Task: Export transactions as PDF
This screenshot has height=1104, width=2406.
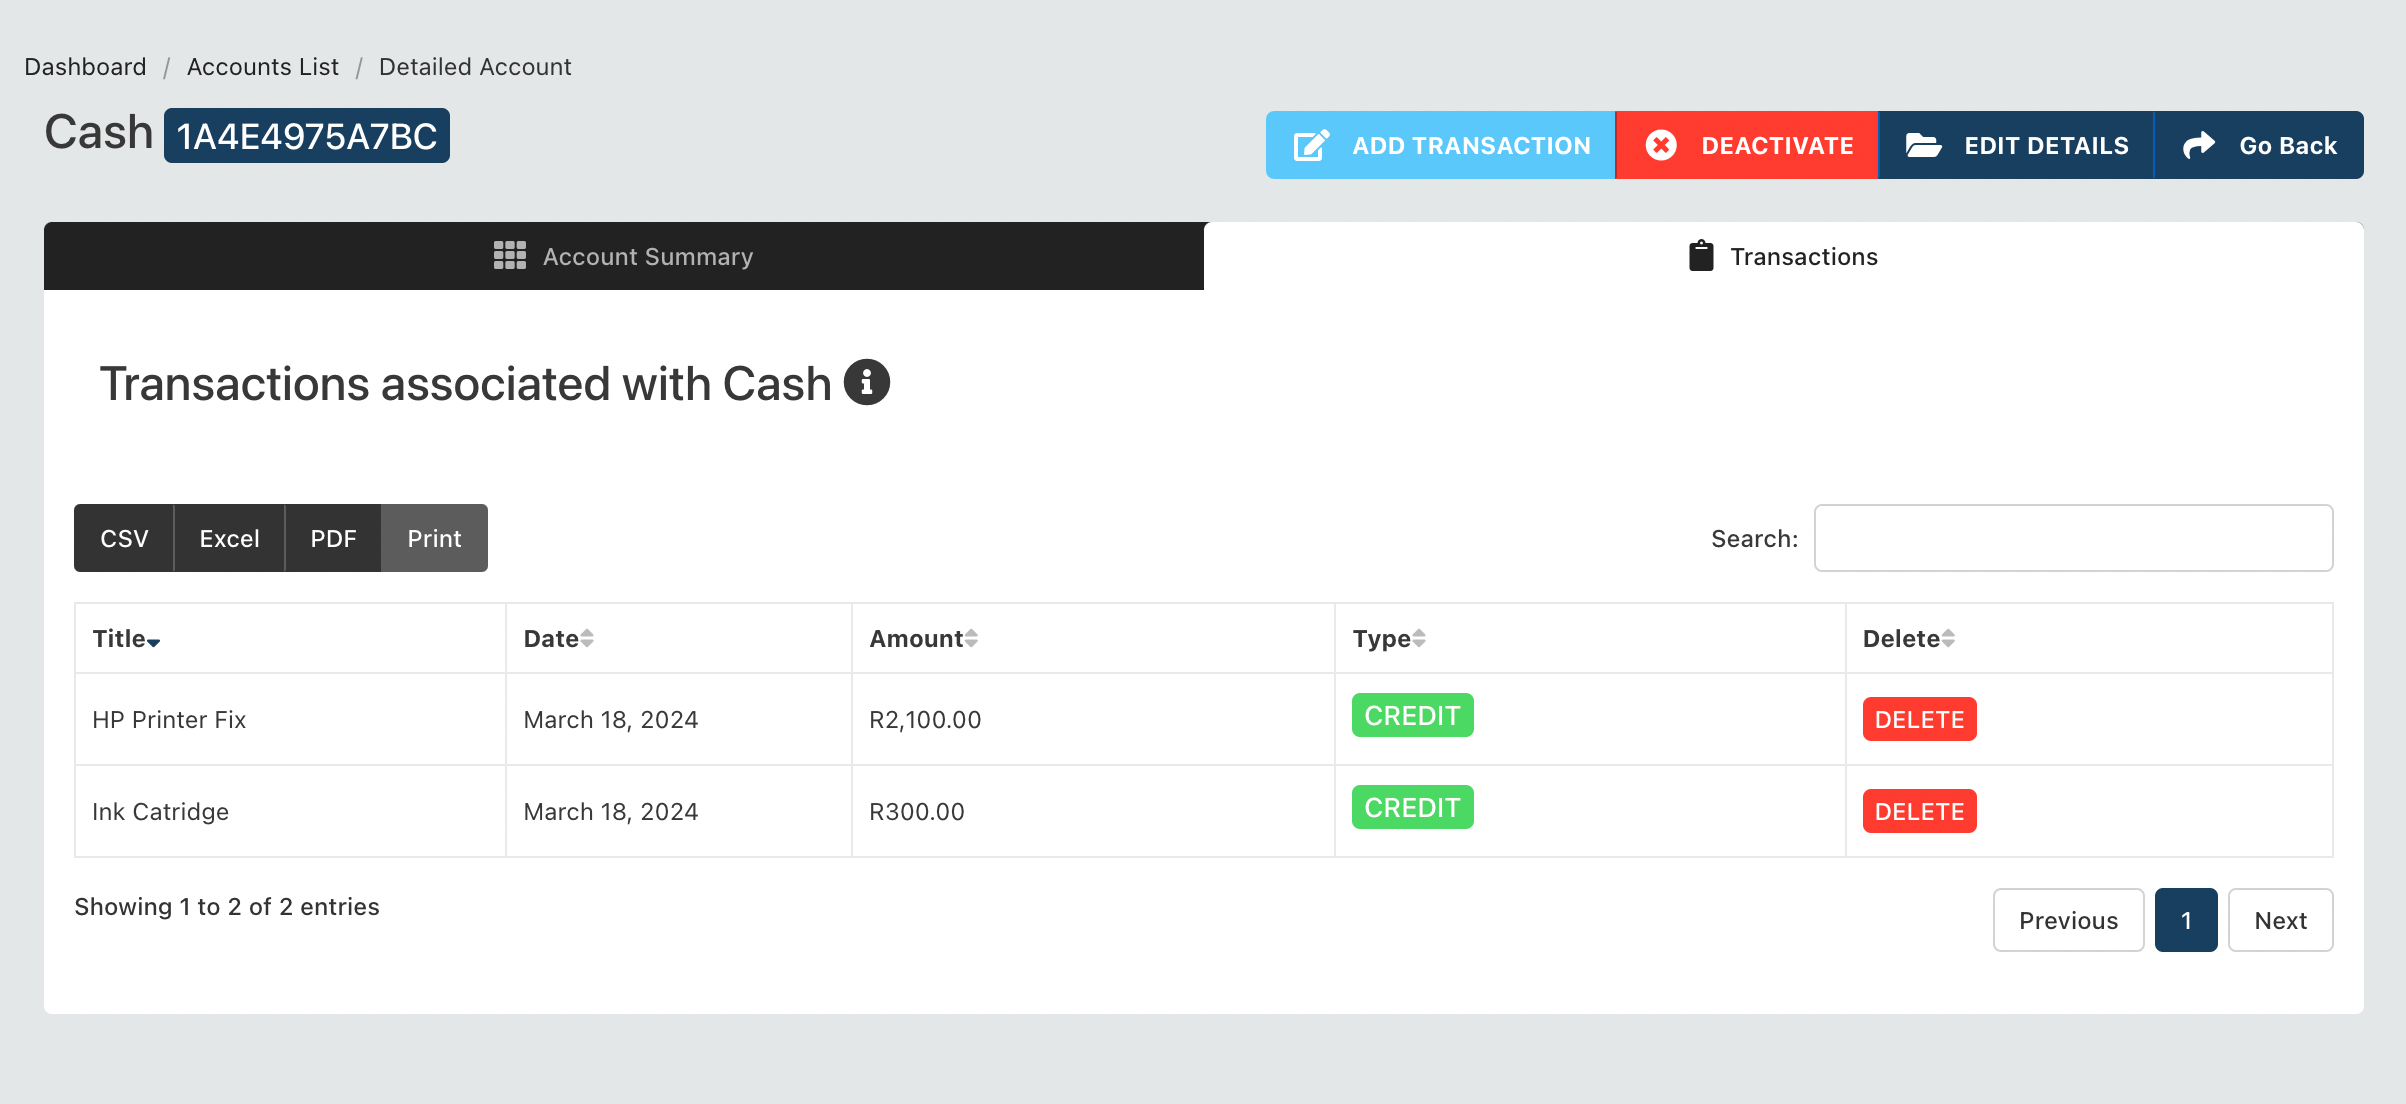Action: point(331,537)
